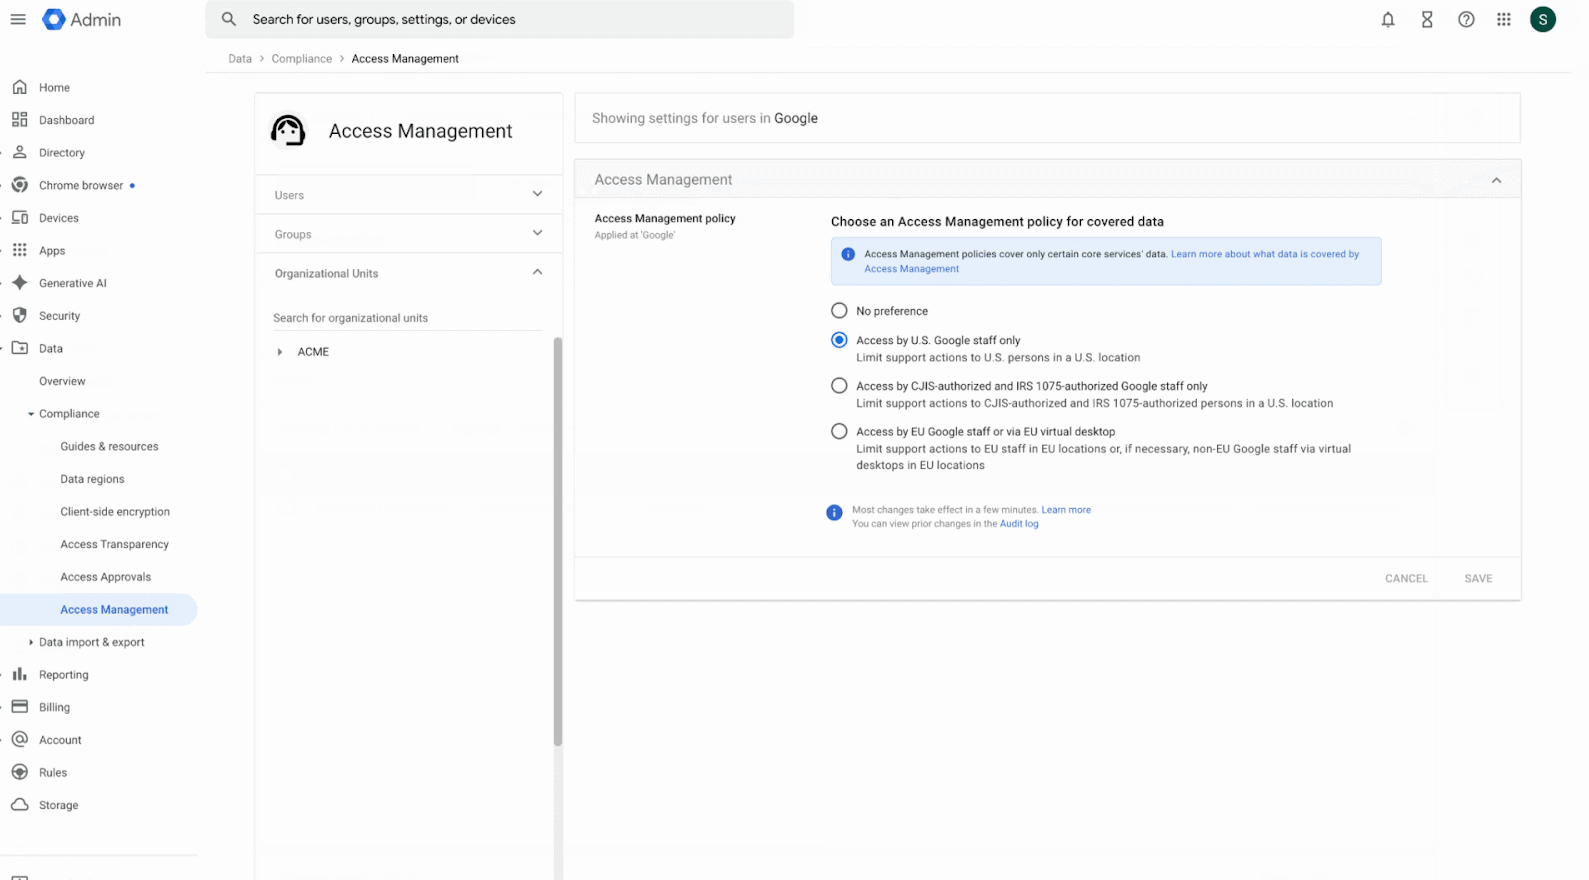This screenshot has height=880, width=1589.
Task: Open the help question mark icon
Action: click(1466, 20)
